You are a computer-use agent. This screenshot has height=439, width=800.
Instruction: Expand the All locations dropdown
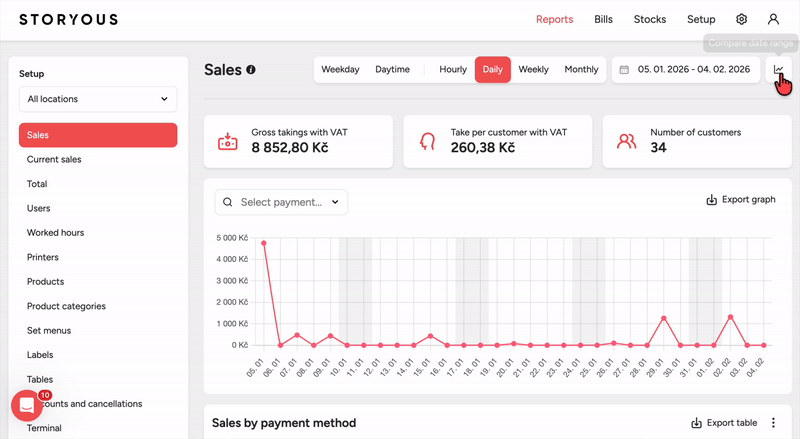tap(98, 99)
